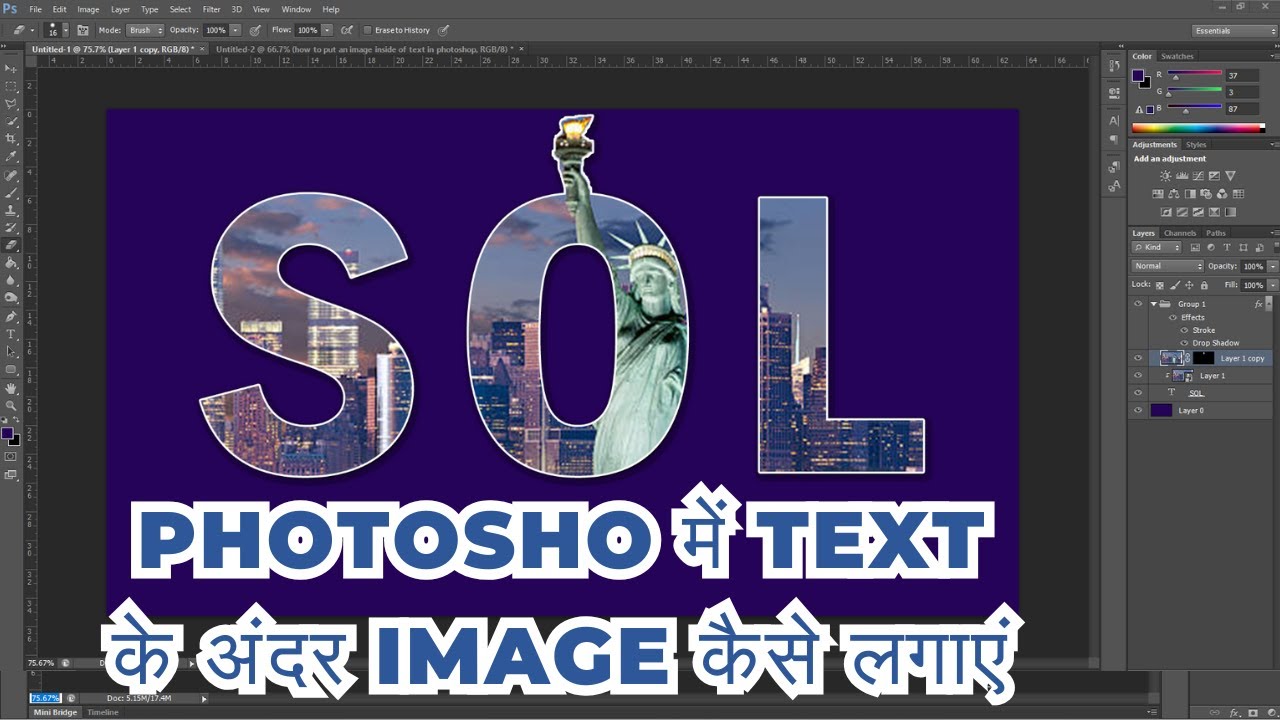Open the Opacity slider dropdown in options bar
Viewport: 1280px width, 720px height.
click(236, 30)
